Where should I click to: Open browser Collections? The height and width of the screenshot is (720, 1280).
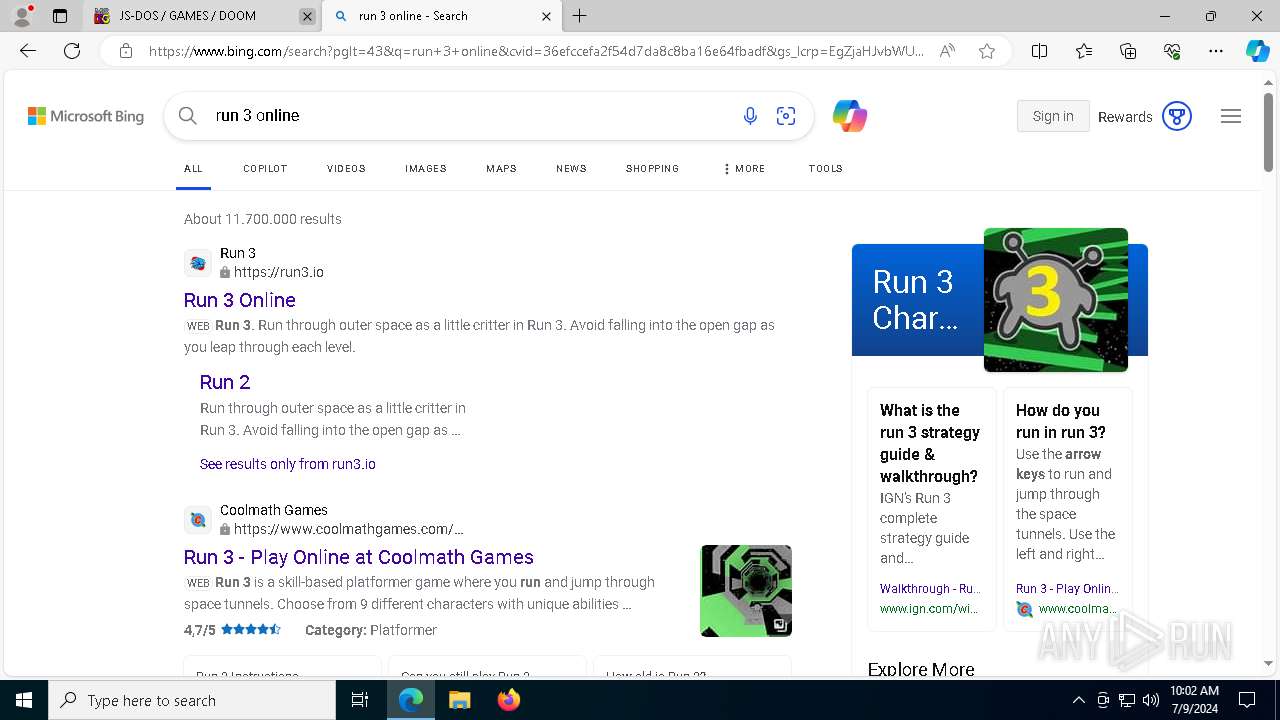point(1128,51)
